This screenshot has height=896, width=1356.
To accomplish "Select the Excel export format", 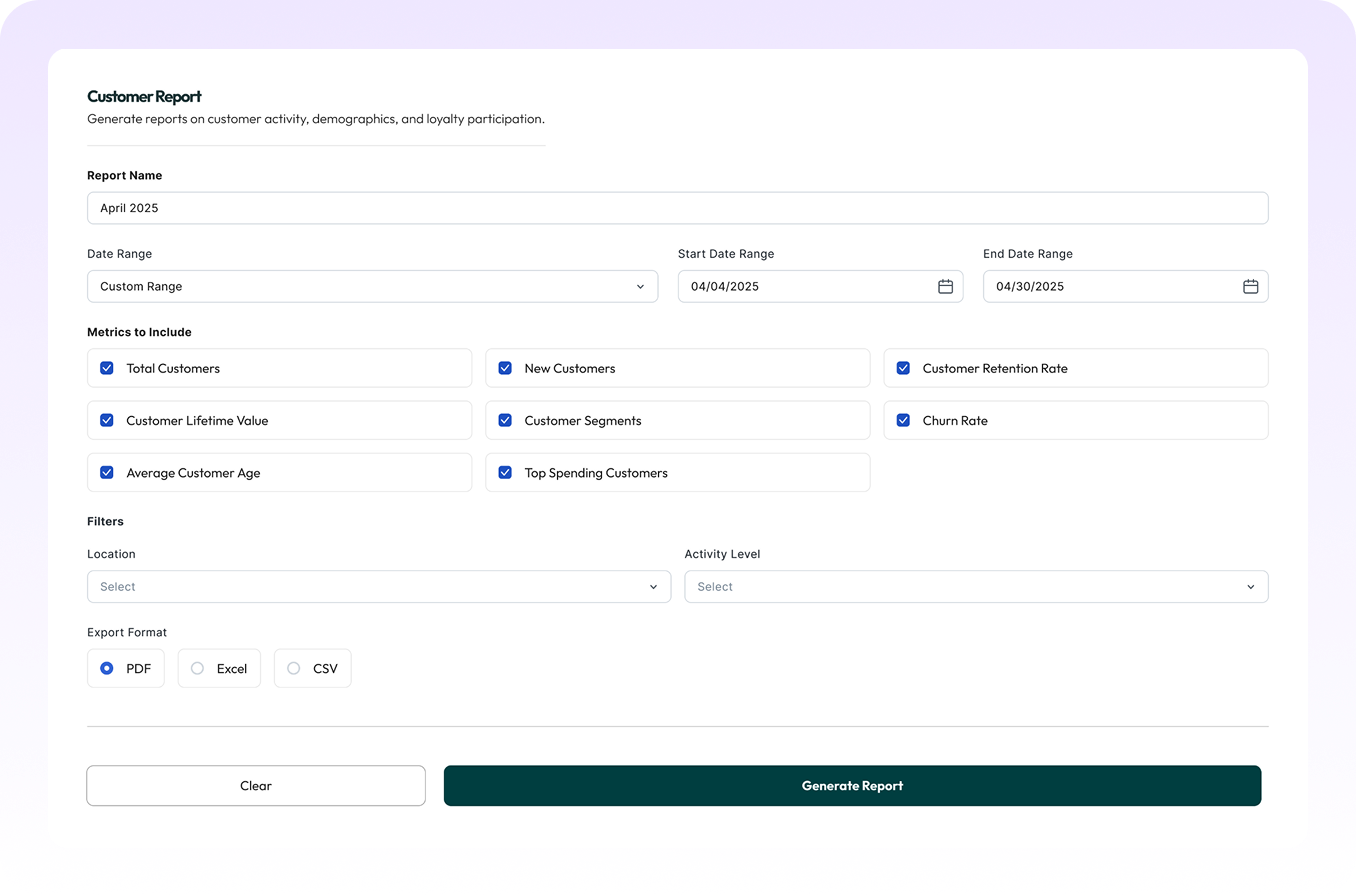I will (x=197, y=668).
